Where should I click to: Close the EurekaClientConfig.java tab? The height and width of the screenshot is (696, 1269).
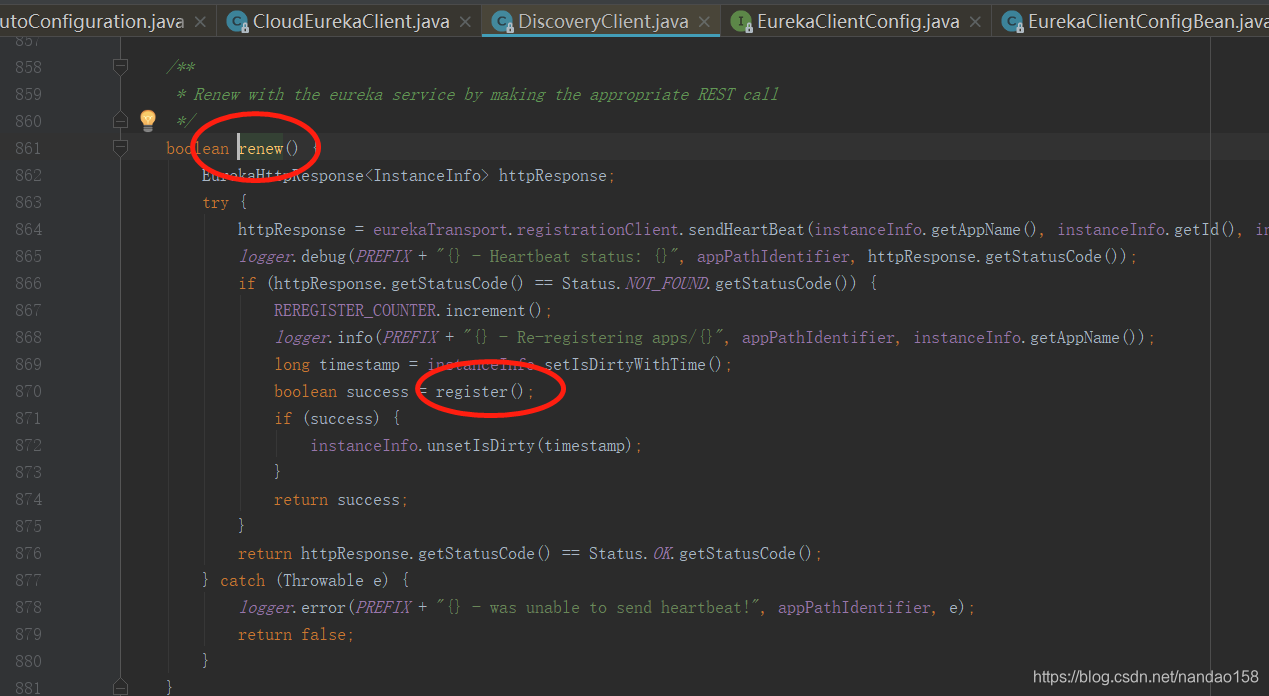coord(976,22)
